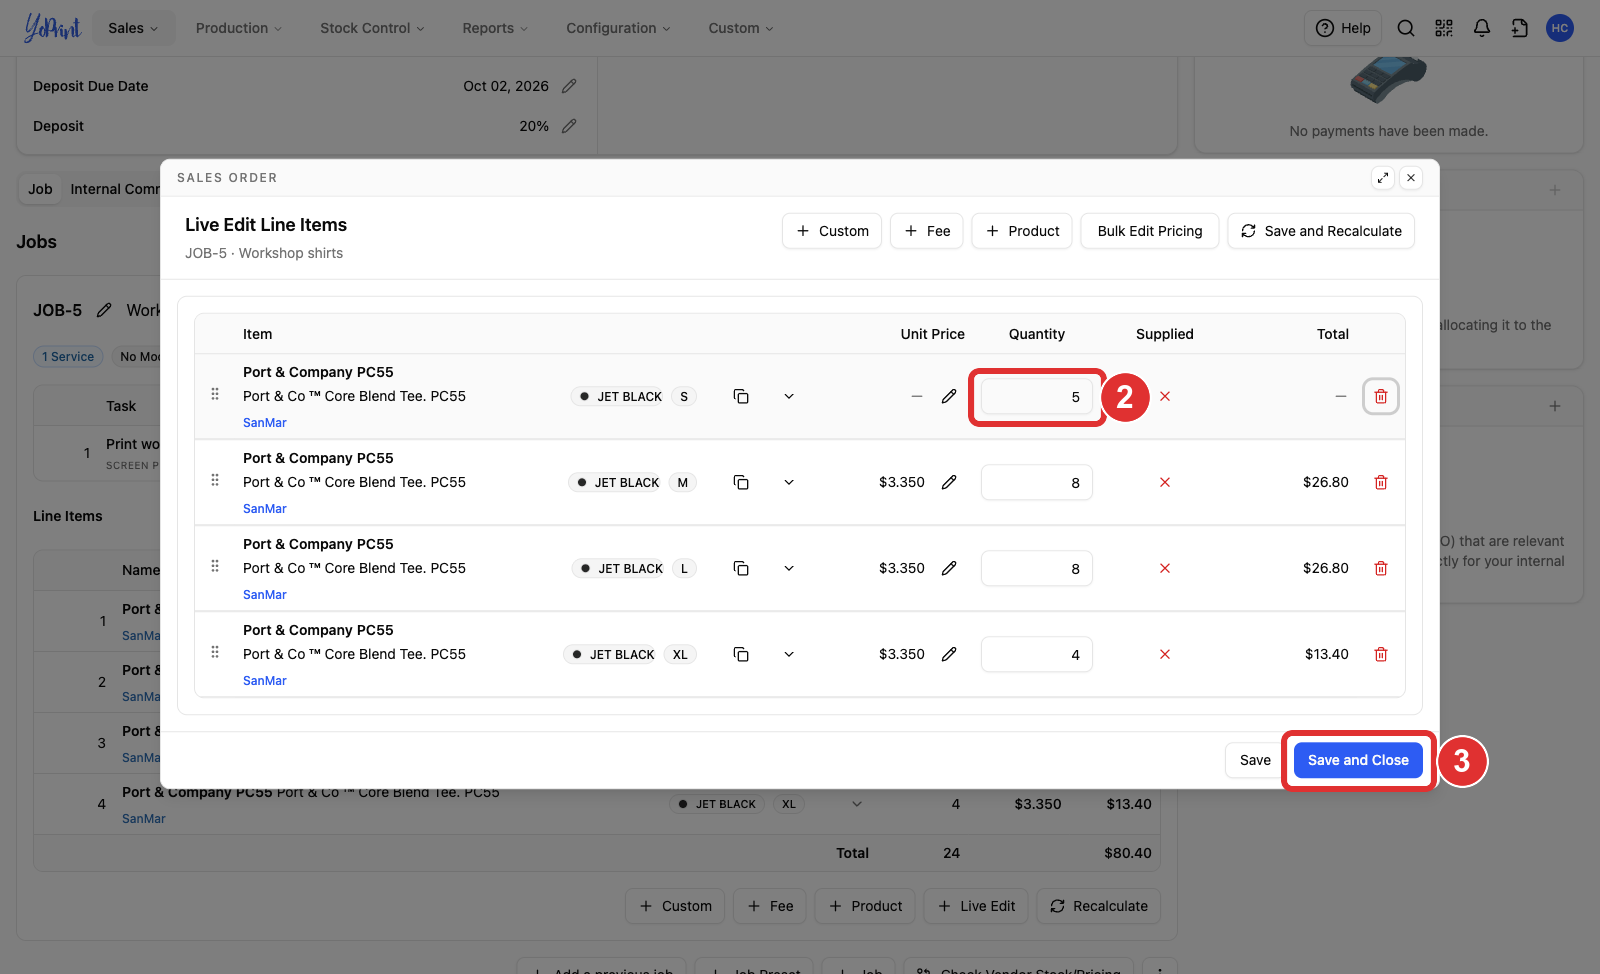Screen dimensions: 1600x974
Task: Edit unit price for size M row
Action: pos(949,483)
